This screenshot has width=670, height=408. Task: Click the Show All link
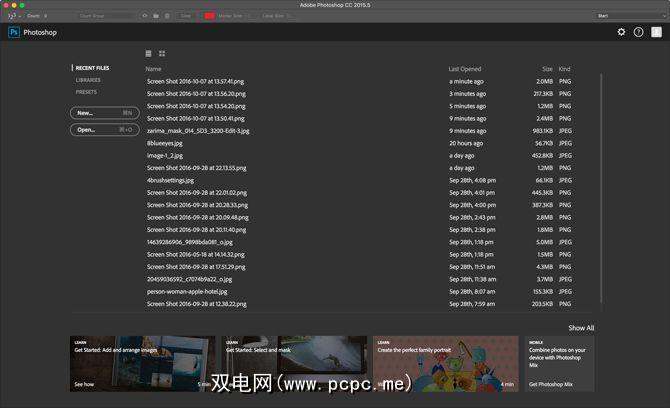(581, 328)
